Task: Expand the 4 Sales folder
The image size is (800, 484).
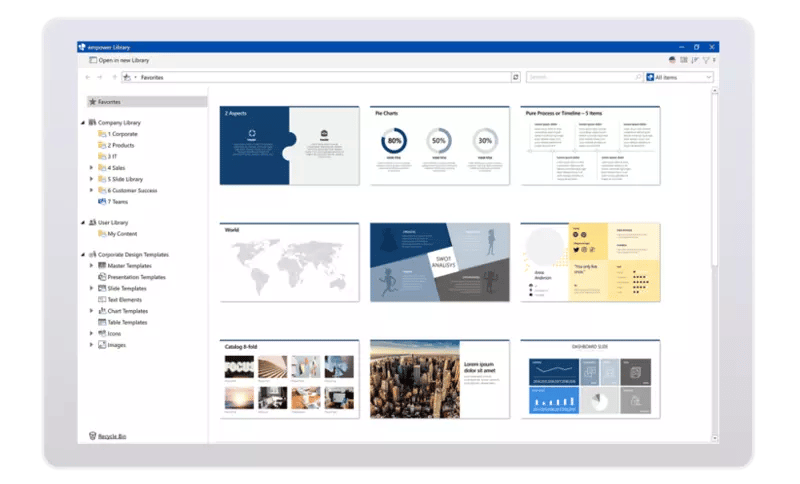Action: [x=92, y=167]
